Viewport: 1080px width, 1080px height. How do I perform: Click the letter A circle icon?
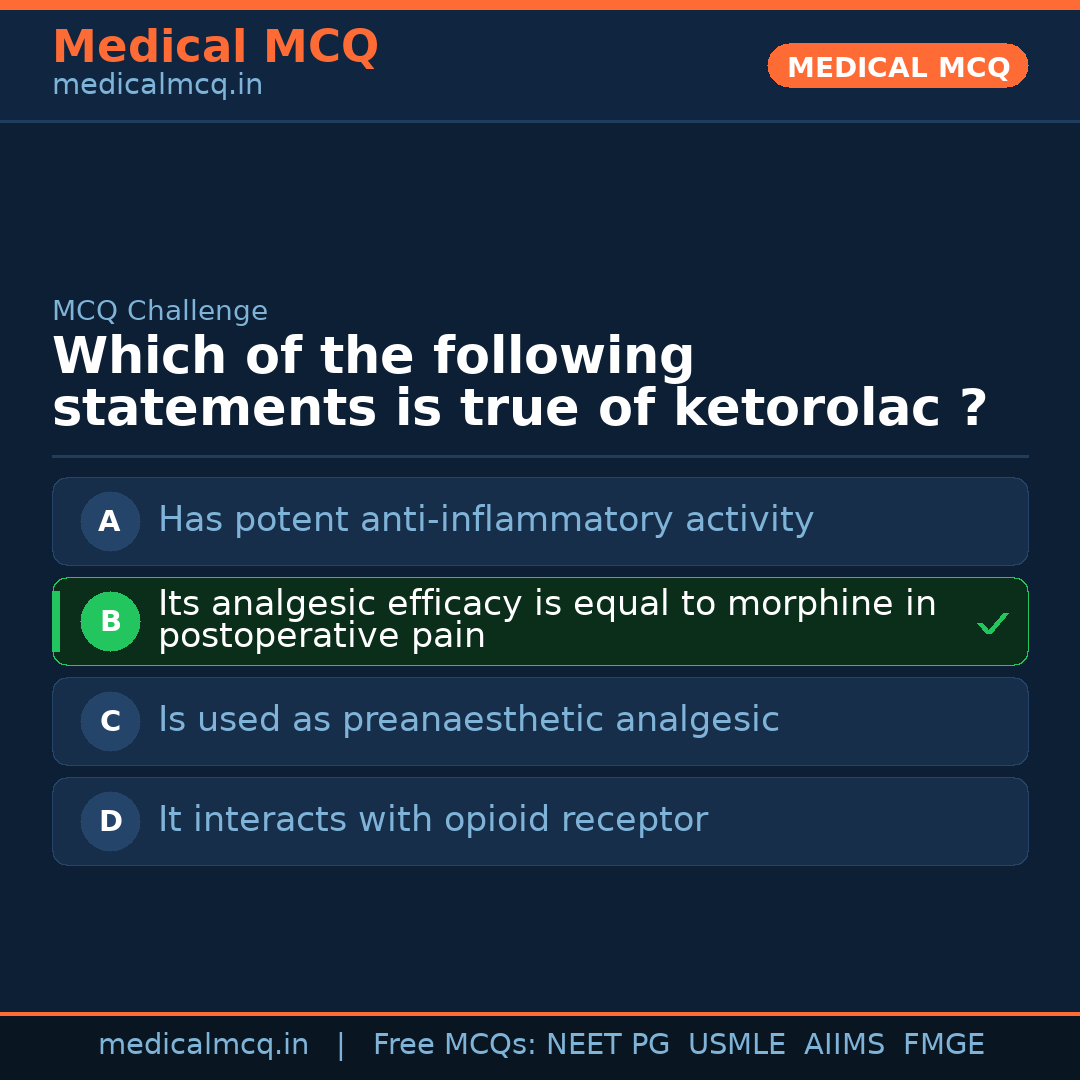(x=110, y=521)
